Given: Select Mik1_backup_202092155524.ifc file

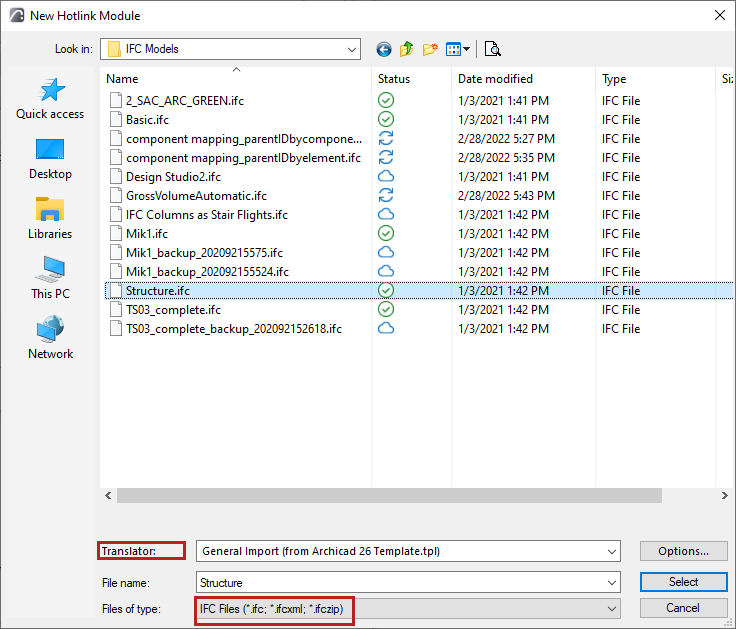Looking at the screenshot, I should click(x=207, y=272).
